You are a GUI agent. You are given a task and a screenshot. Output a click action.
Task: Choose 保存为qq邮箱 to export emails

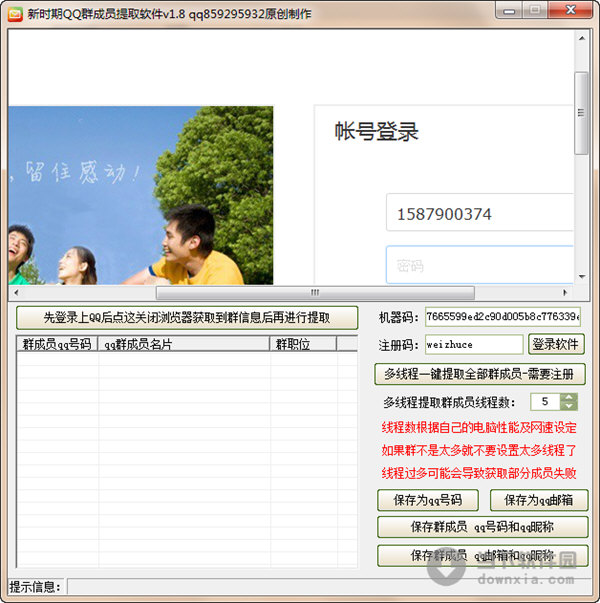[x=538, y=500]
